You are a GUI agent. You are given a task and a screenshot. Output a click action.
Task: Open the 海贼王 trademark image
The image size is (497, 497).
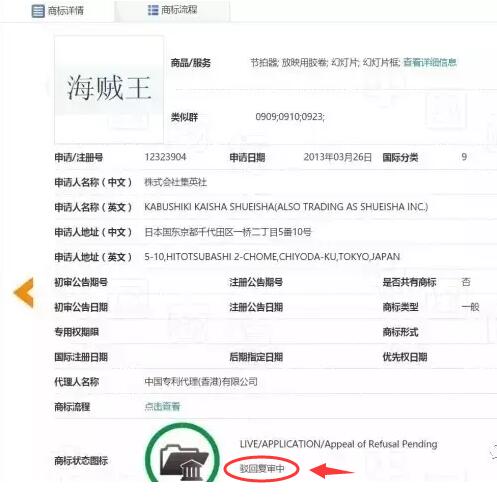point(109,89)
